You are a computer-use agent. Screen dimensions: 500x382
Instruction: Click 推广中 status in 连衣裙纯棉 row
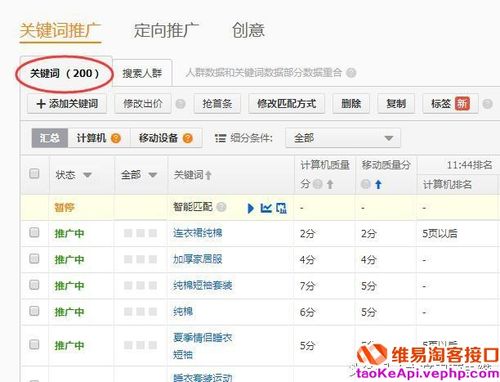[x=69, y=233]
